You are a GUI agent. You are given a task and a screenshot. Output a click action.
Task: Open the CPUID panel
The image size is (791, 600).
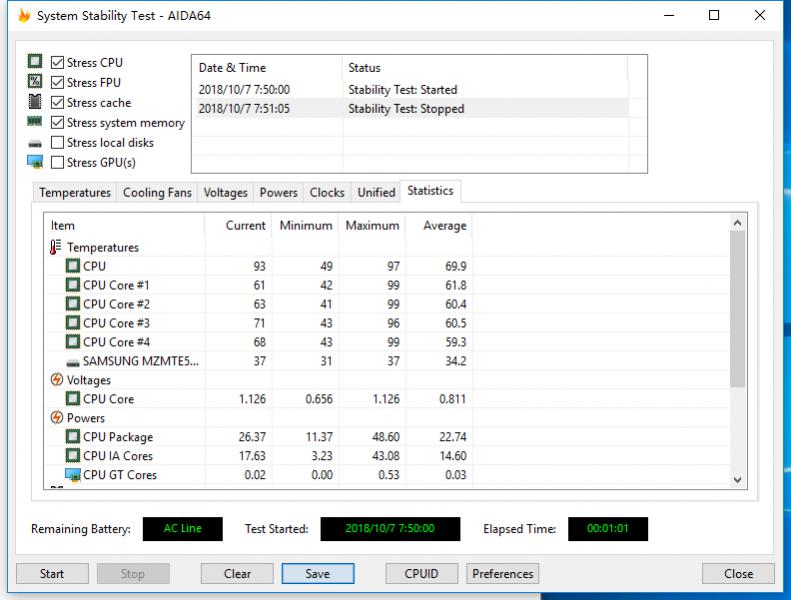(x=422, y=574)
